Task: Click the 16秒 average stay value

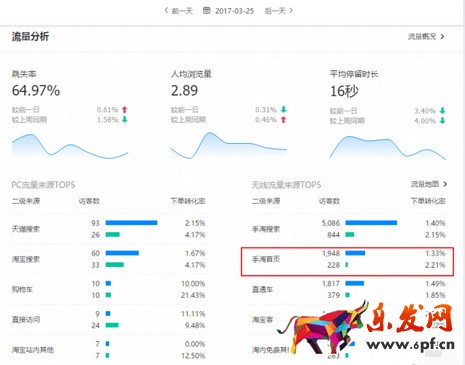Action: pyautogui.click(x=344, y=91)
